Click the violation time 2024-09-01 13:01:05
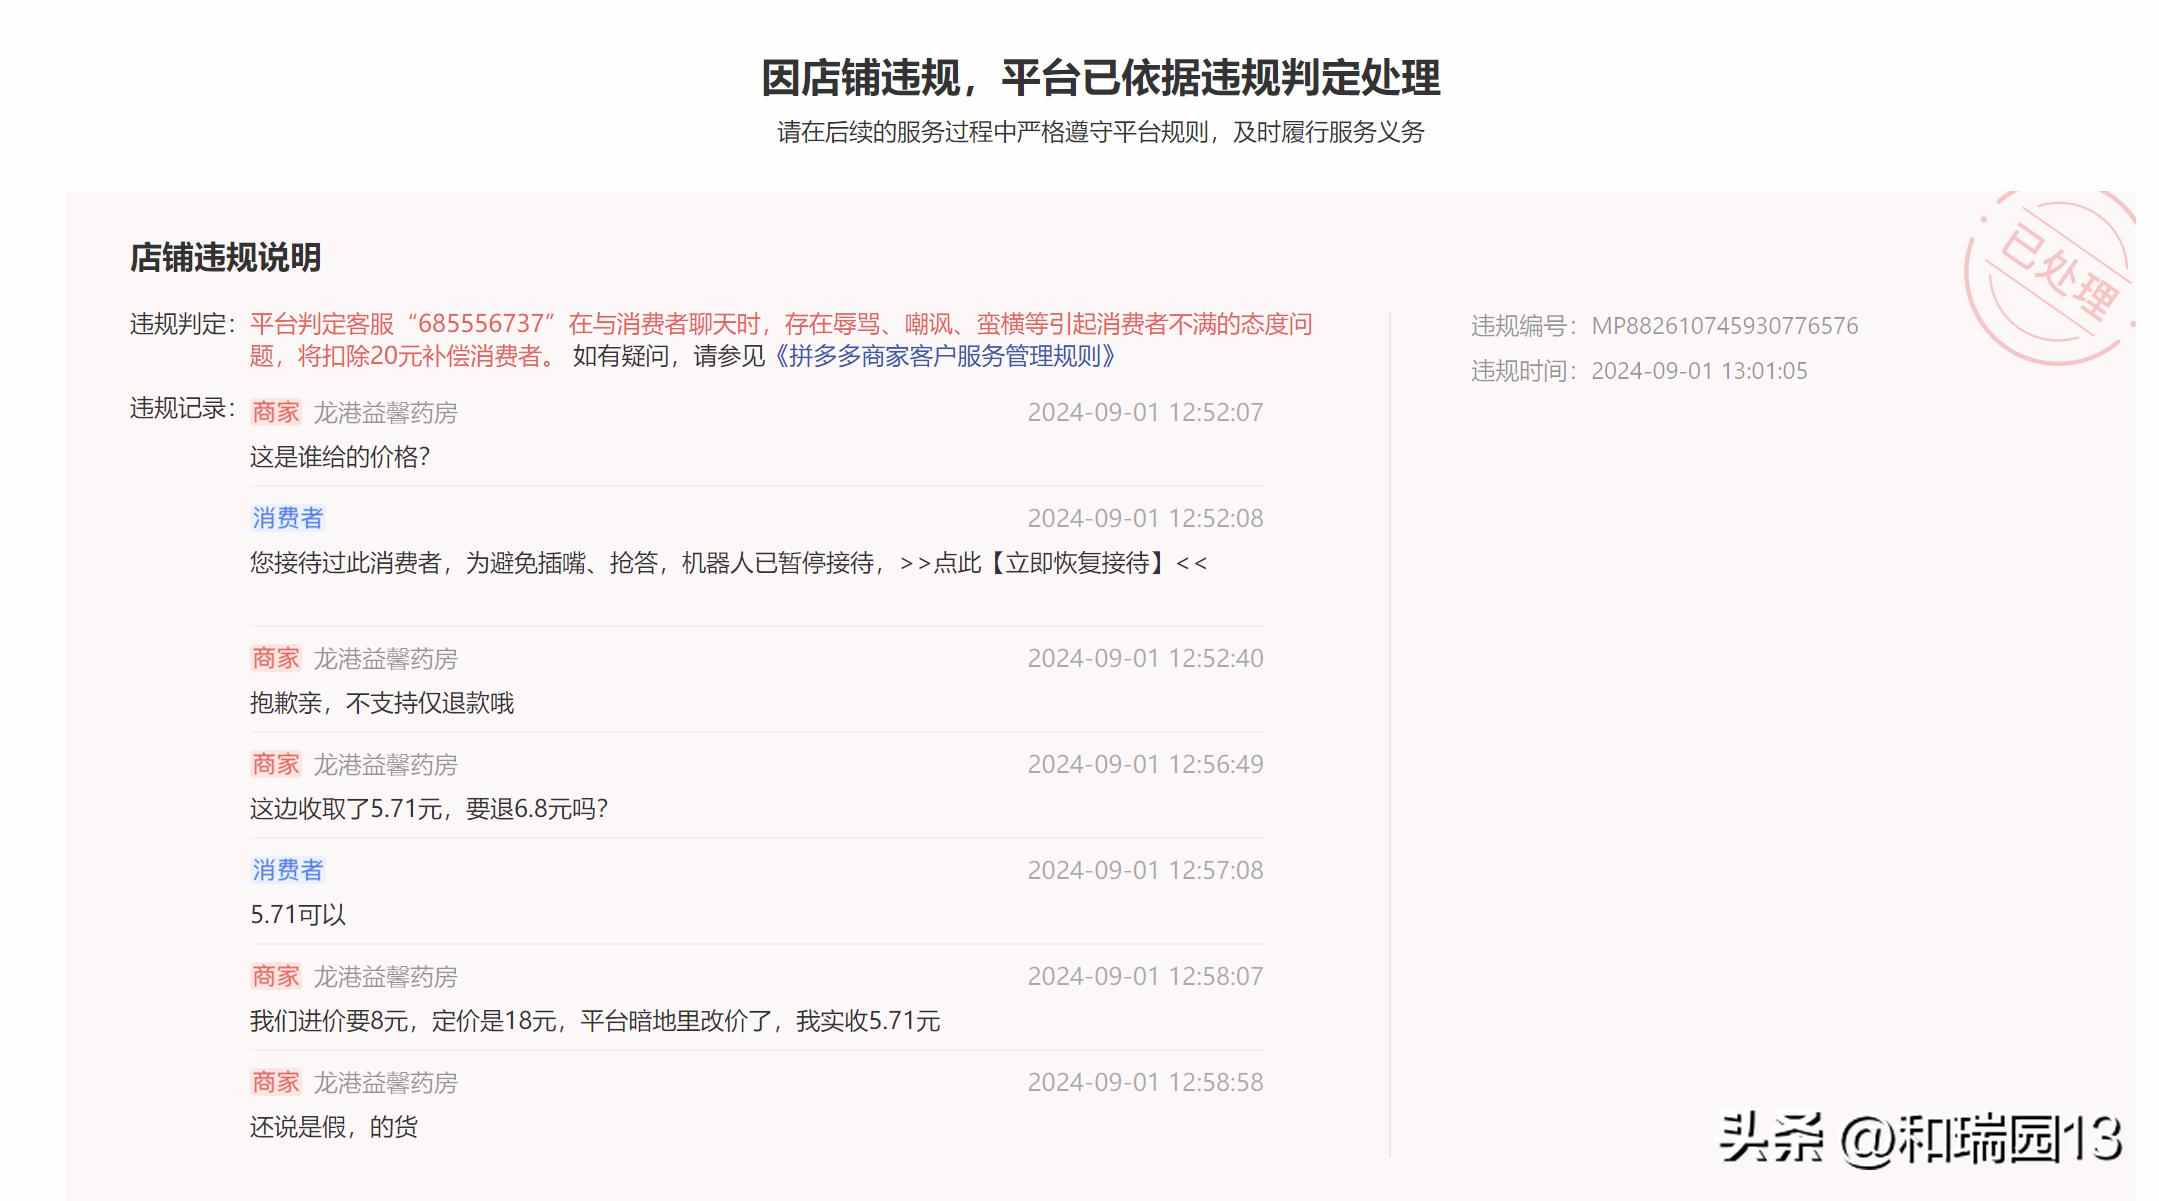Image resolution: width=2159 pixels, height=1201 pixels. (x=1698, y=371)
